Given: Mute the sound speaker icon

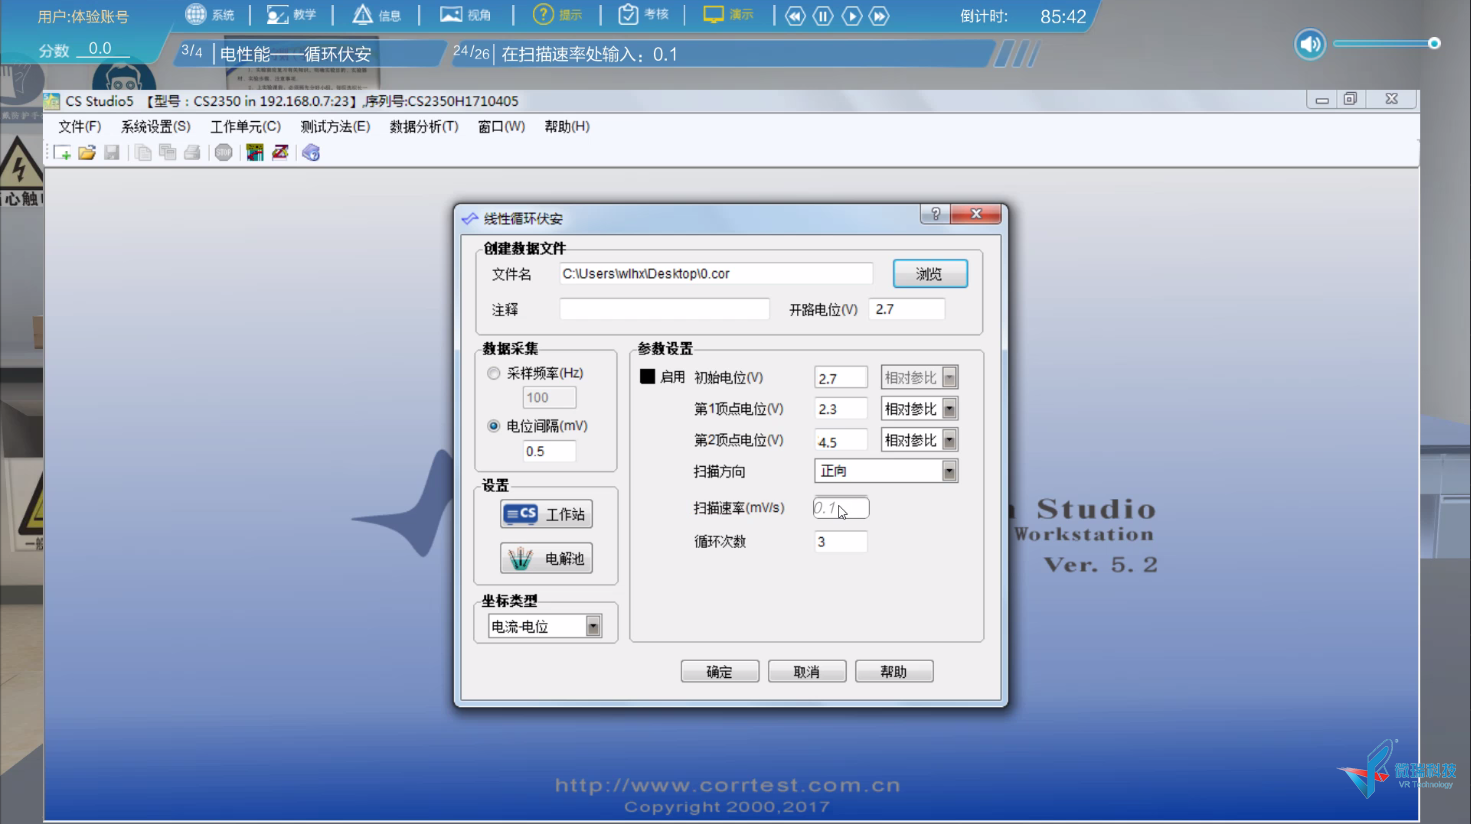Looking at the screenshot, I should [x=1310, y=44].
